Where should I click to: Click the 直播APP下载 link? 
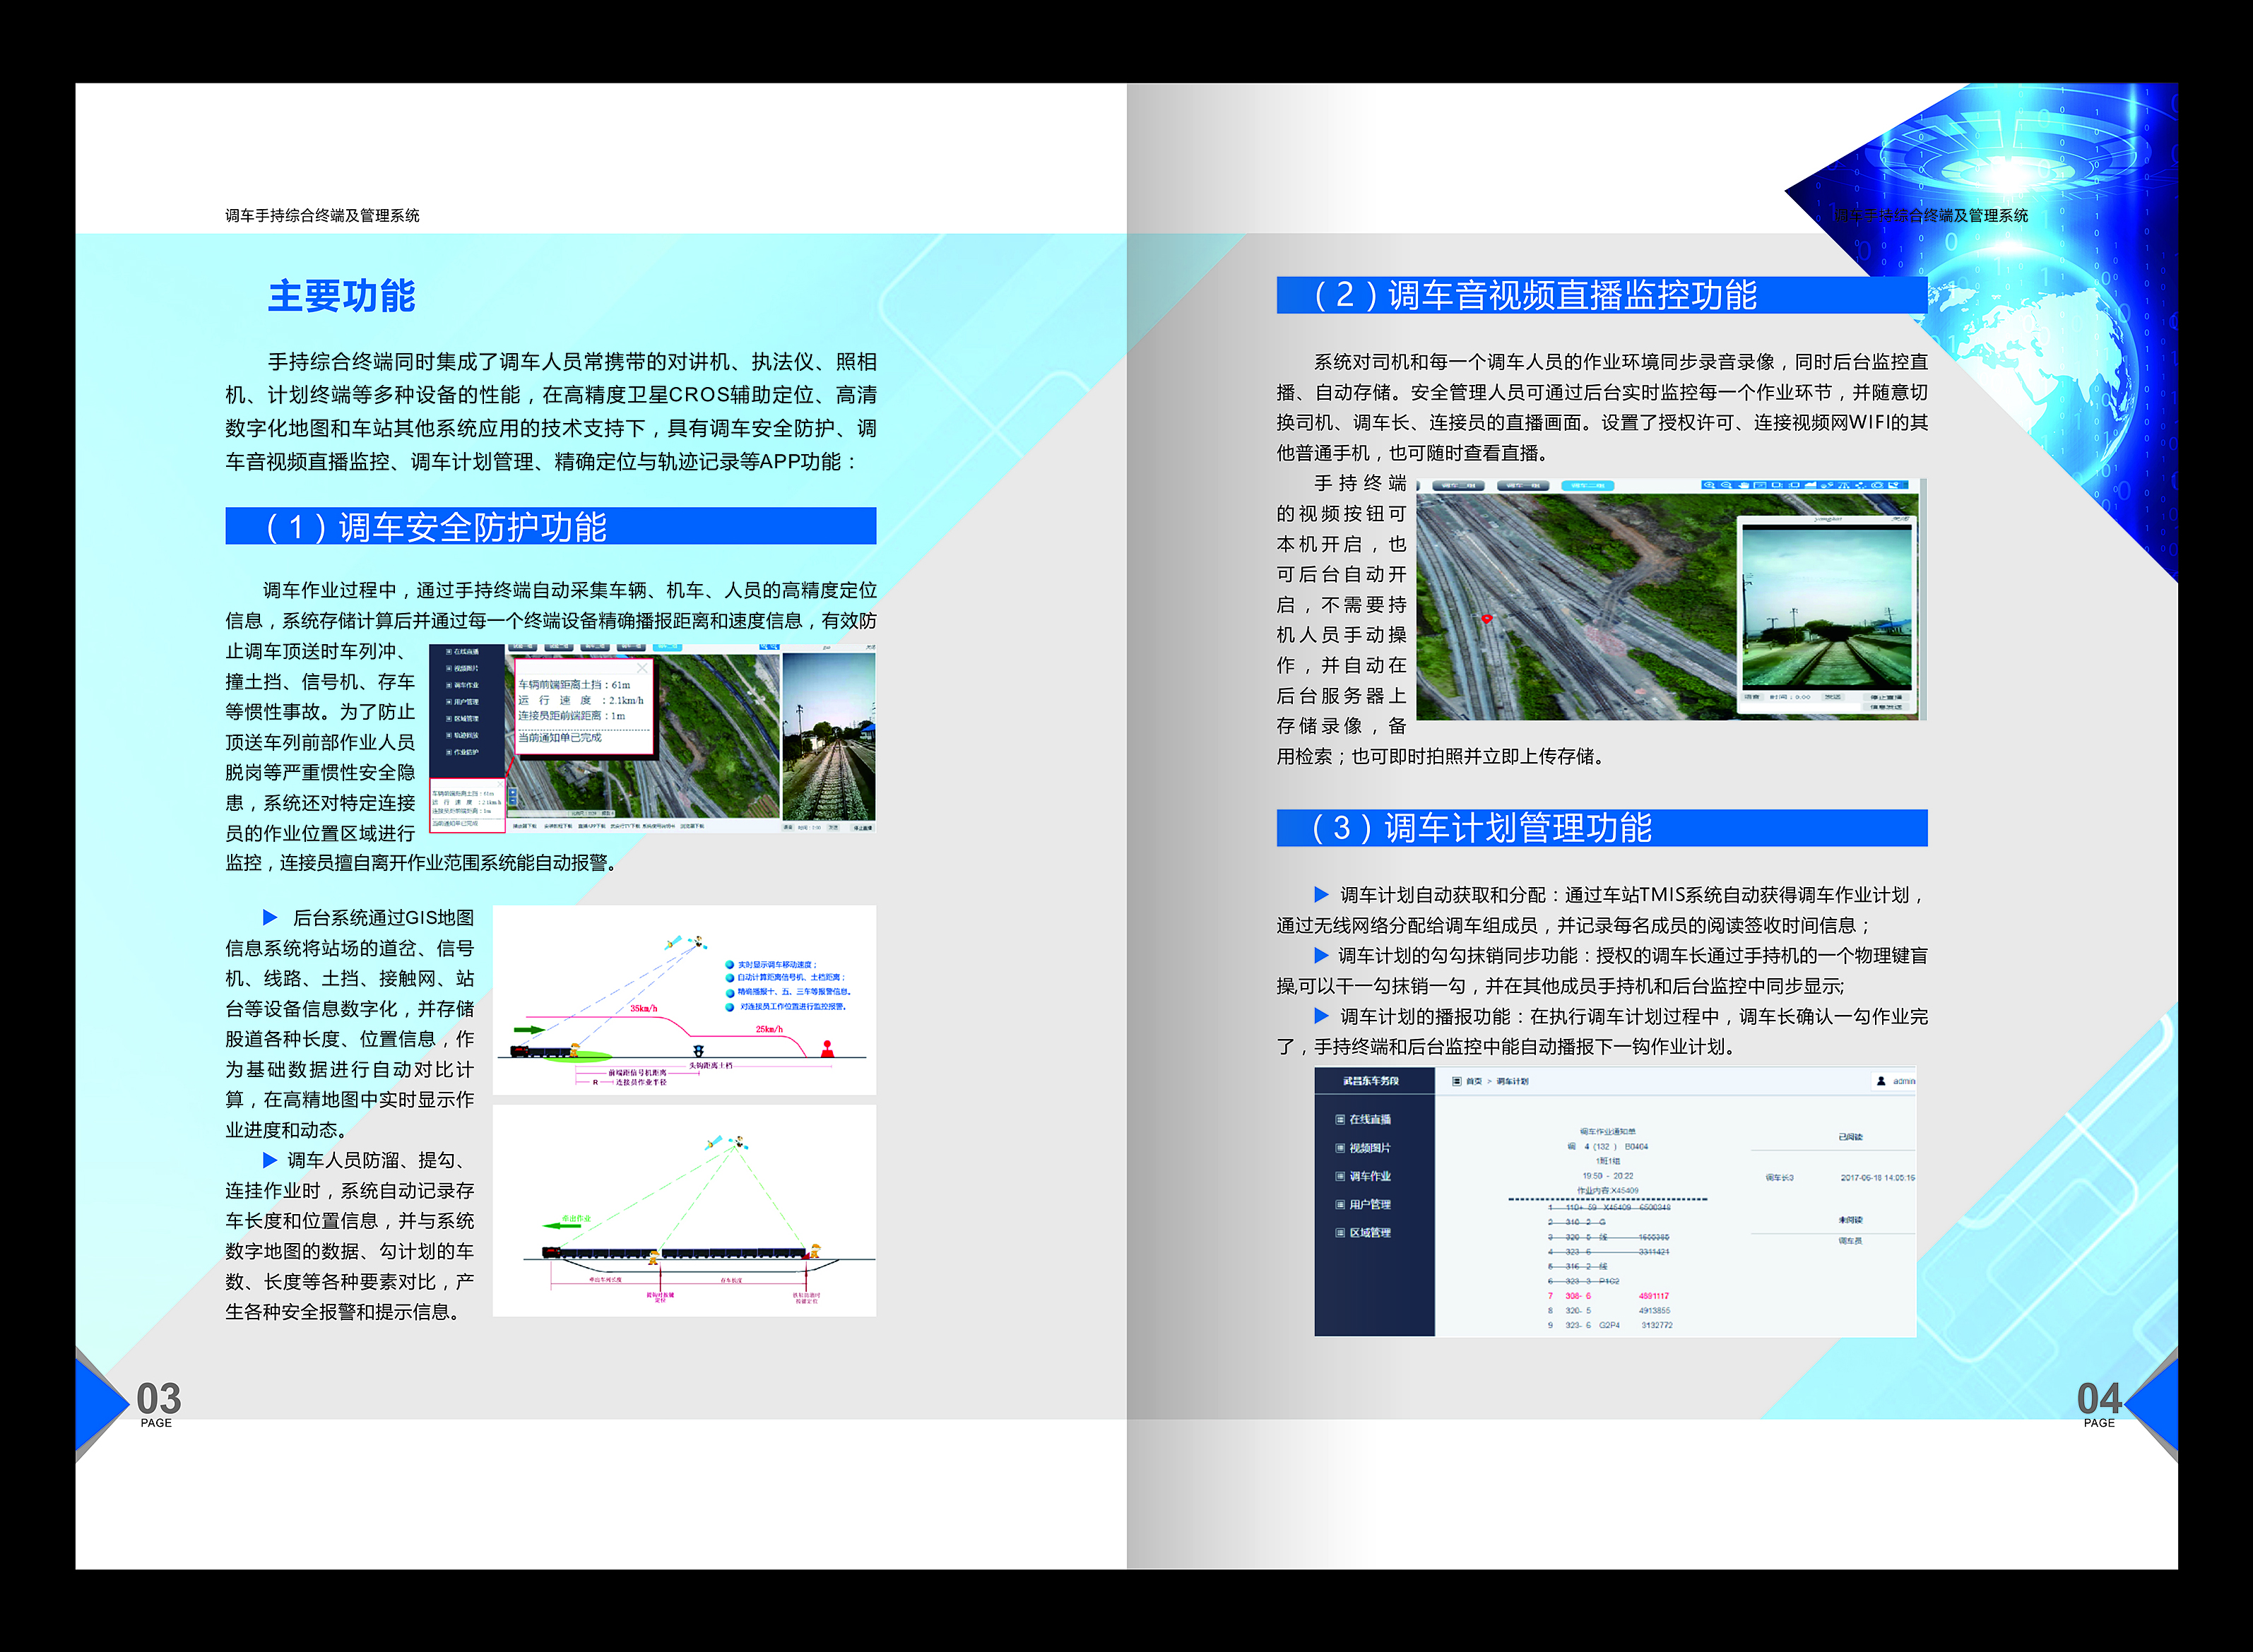point(593,827)
